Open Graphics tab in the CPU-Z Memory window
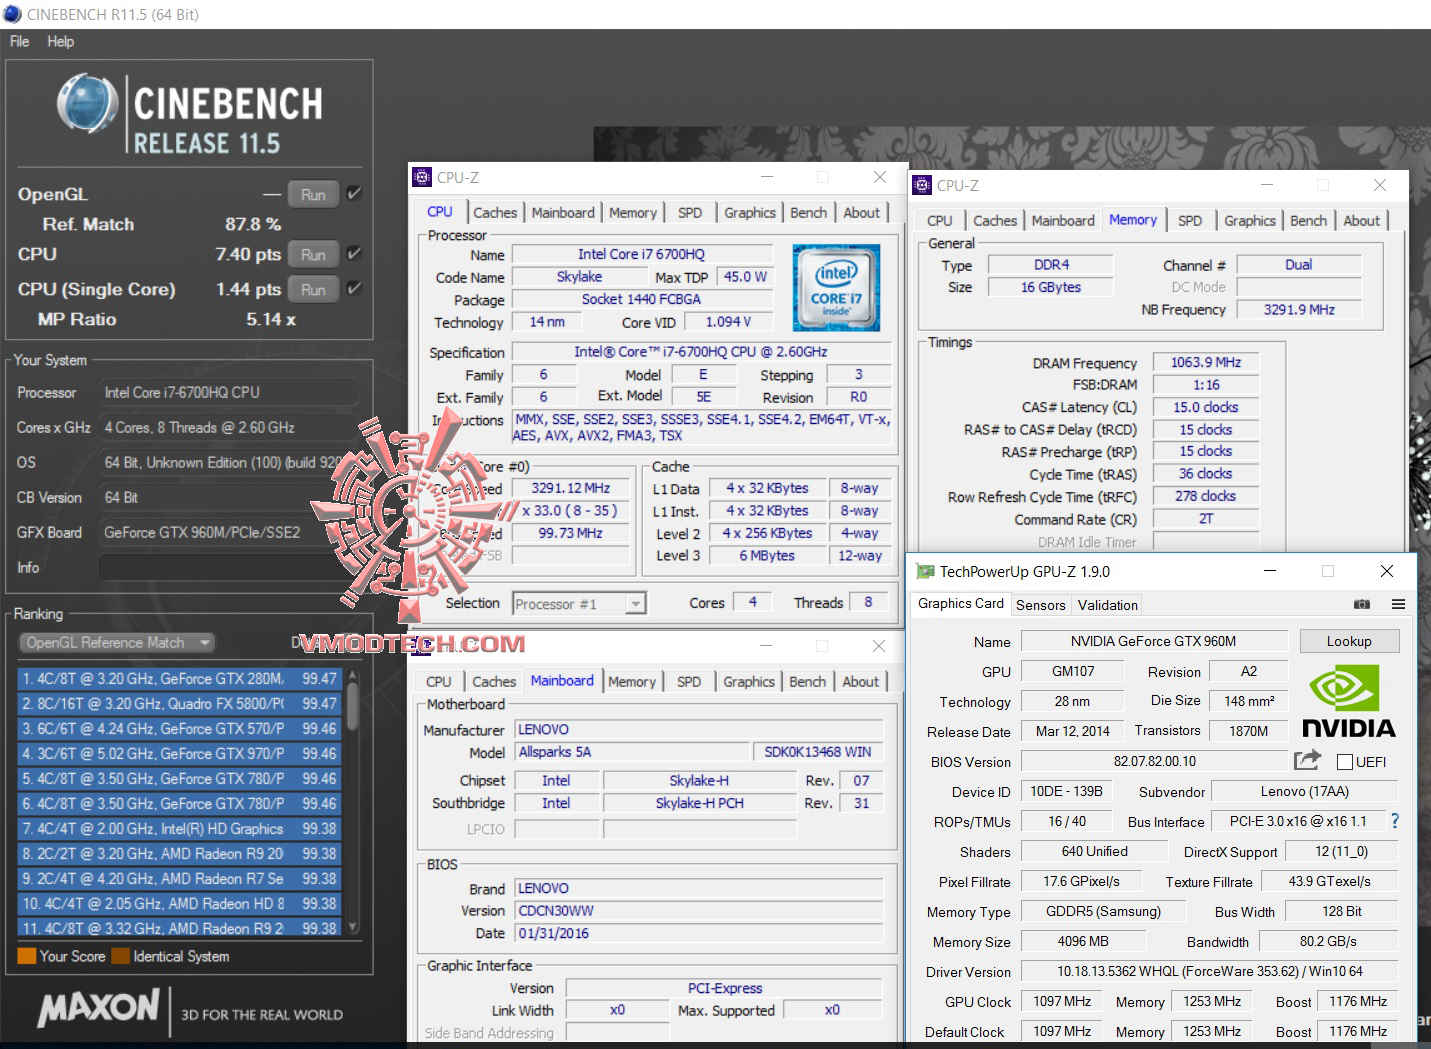 pos(1250,221)
